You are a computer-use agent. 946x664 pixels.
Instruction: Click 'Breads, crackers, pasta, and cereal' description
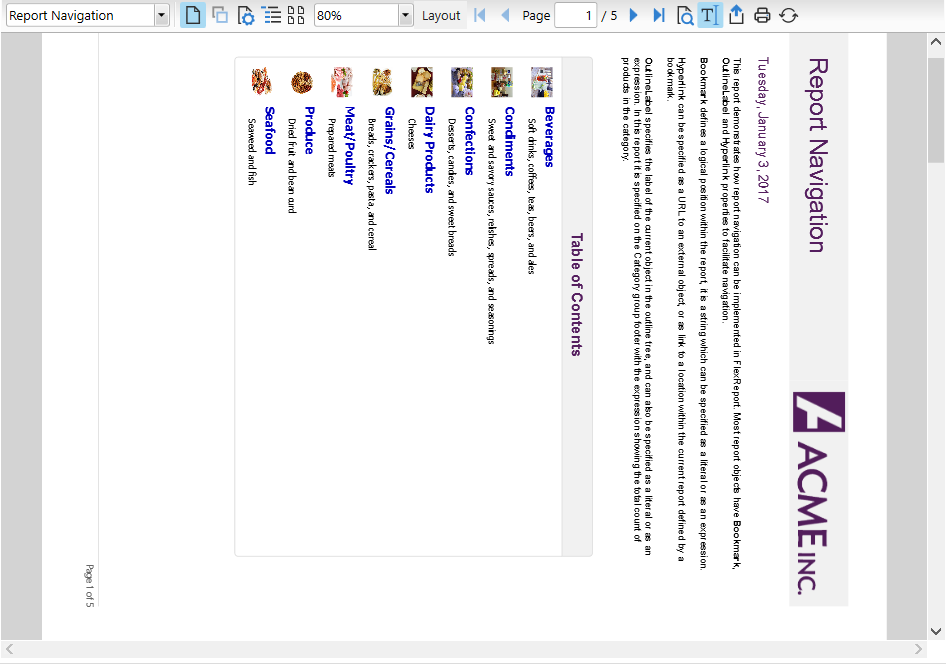[x=372, y=184]
